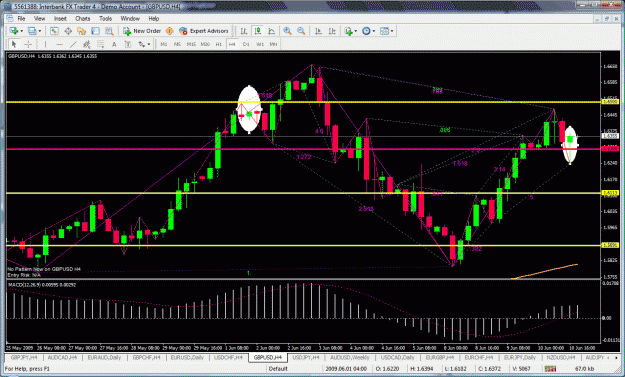Toggle the Expert Advisors button
This screenshot has width=625, height=377.
coord(204,31)
